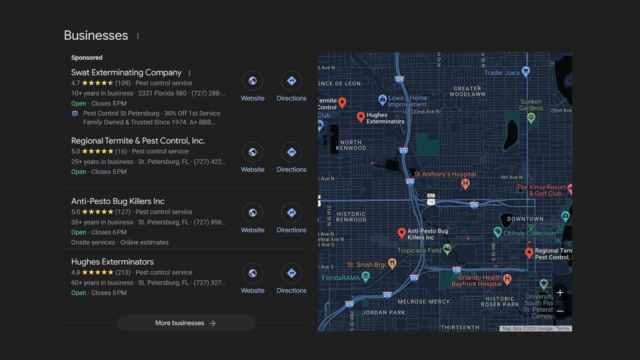Viewport: 640px width, 360px height.
Task: Click the Downtown map label
Action: (x=525, y=219)
